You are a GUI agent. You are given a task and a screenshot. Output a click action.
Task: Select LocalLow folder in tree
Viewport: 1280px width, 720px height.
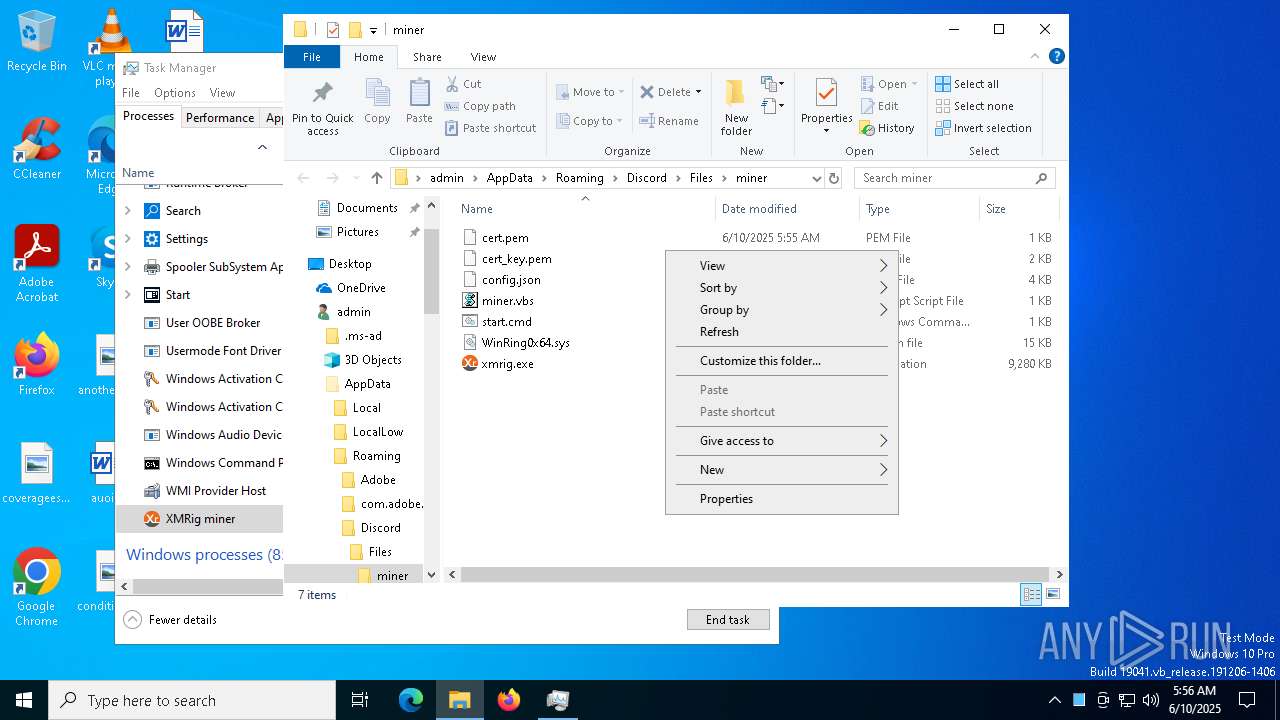377,432
